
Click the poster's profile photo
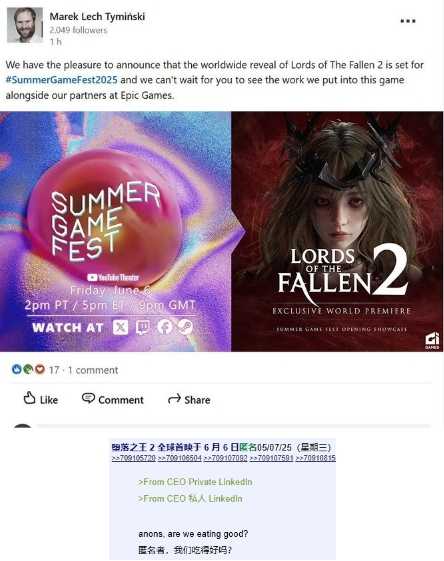pyautogui.click(x=25, y=25)
